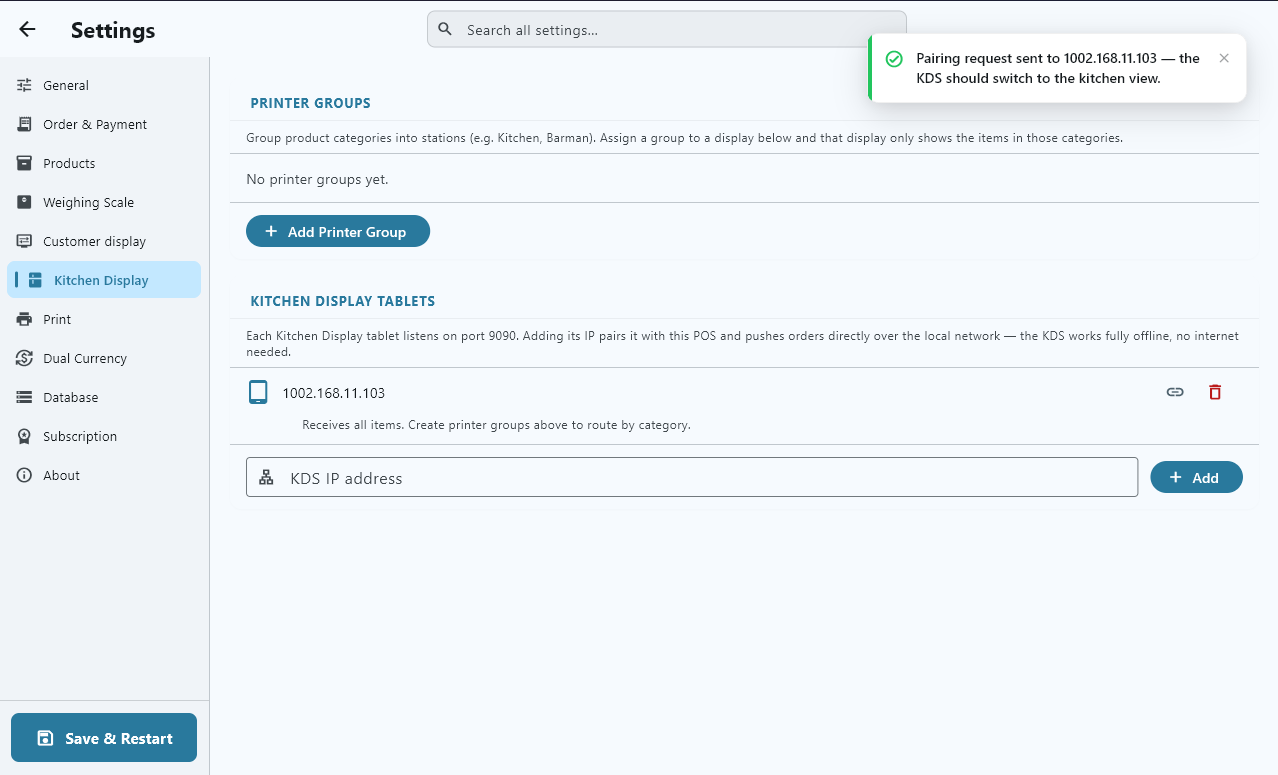Open Database settings
This screenshot has width=1278, height=775.
pyautogui.click(x=104, y=397)
